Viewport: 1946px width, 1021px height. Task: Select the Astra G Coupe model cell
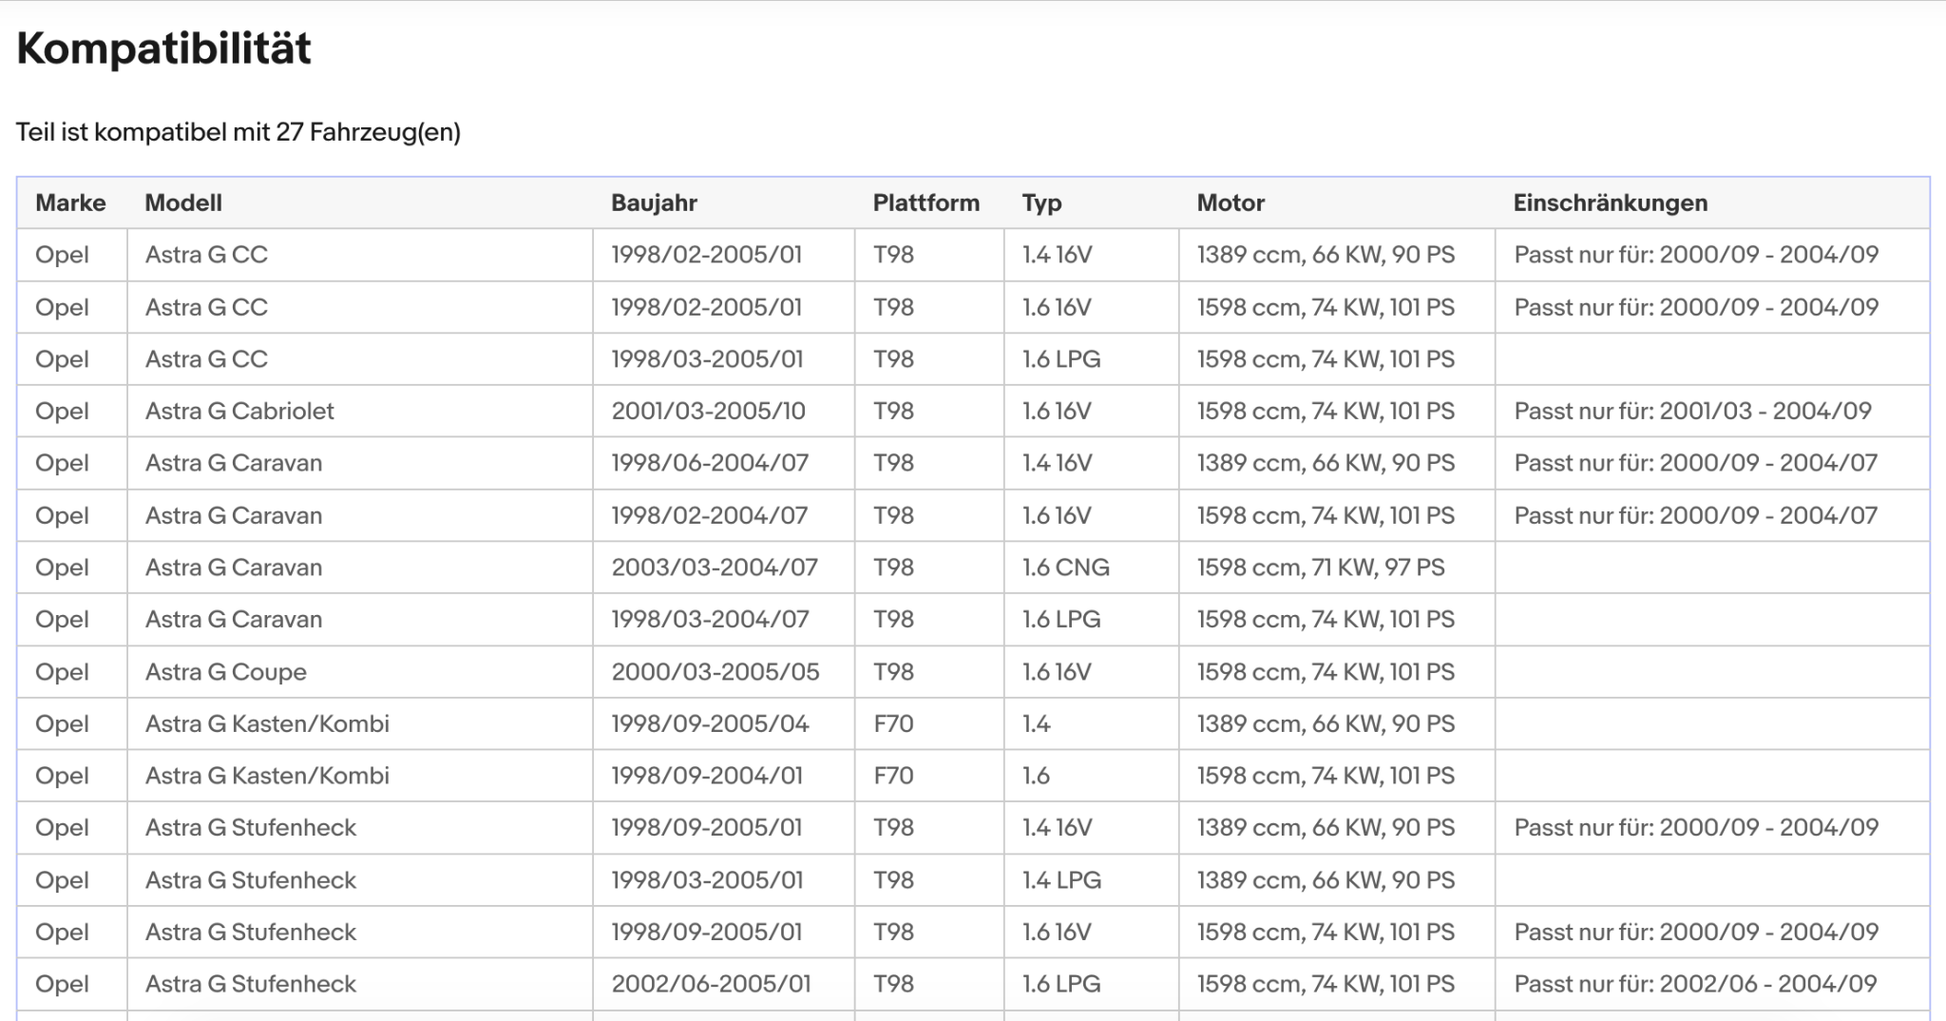coord(225,672)
